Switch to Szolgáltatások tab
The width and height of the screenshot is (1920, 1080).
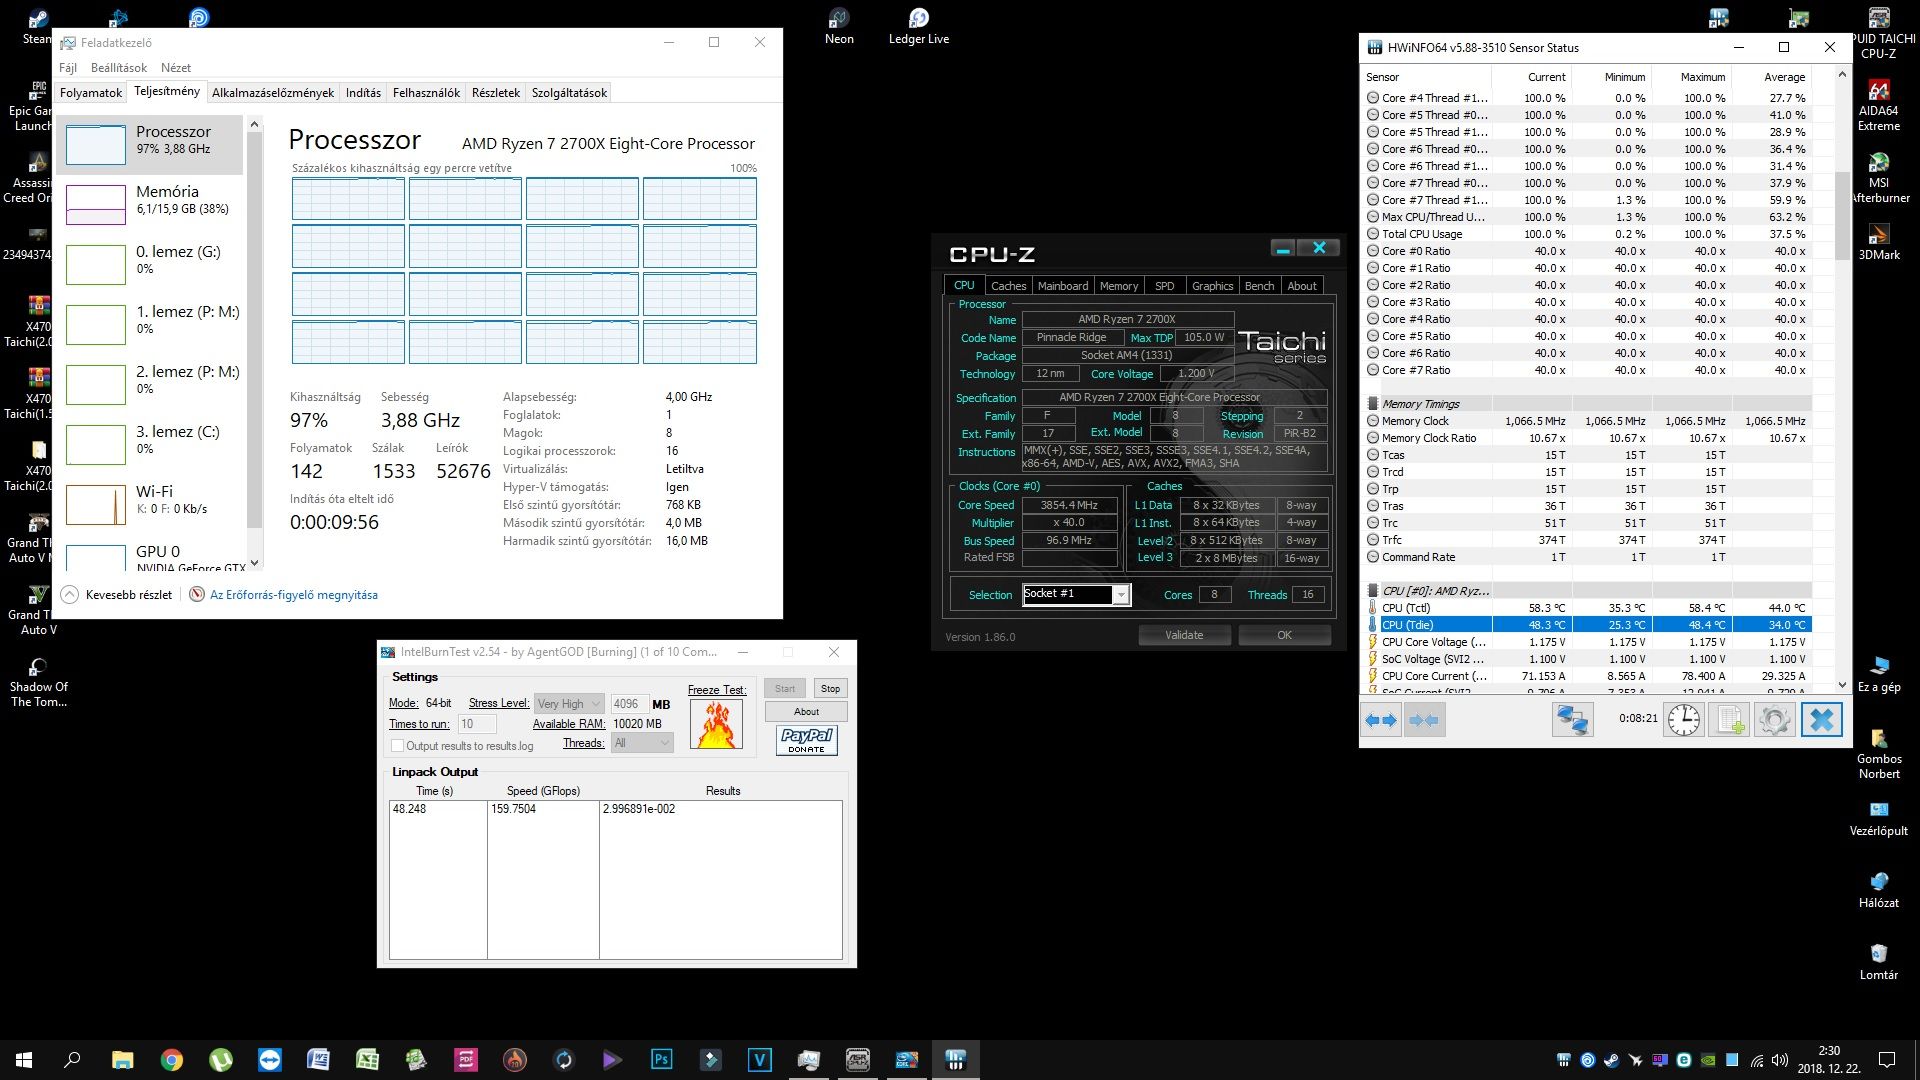569,93
